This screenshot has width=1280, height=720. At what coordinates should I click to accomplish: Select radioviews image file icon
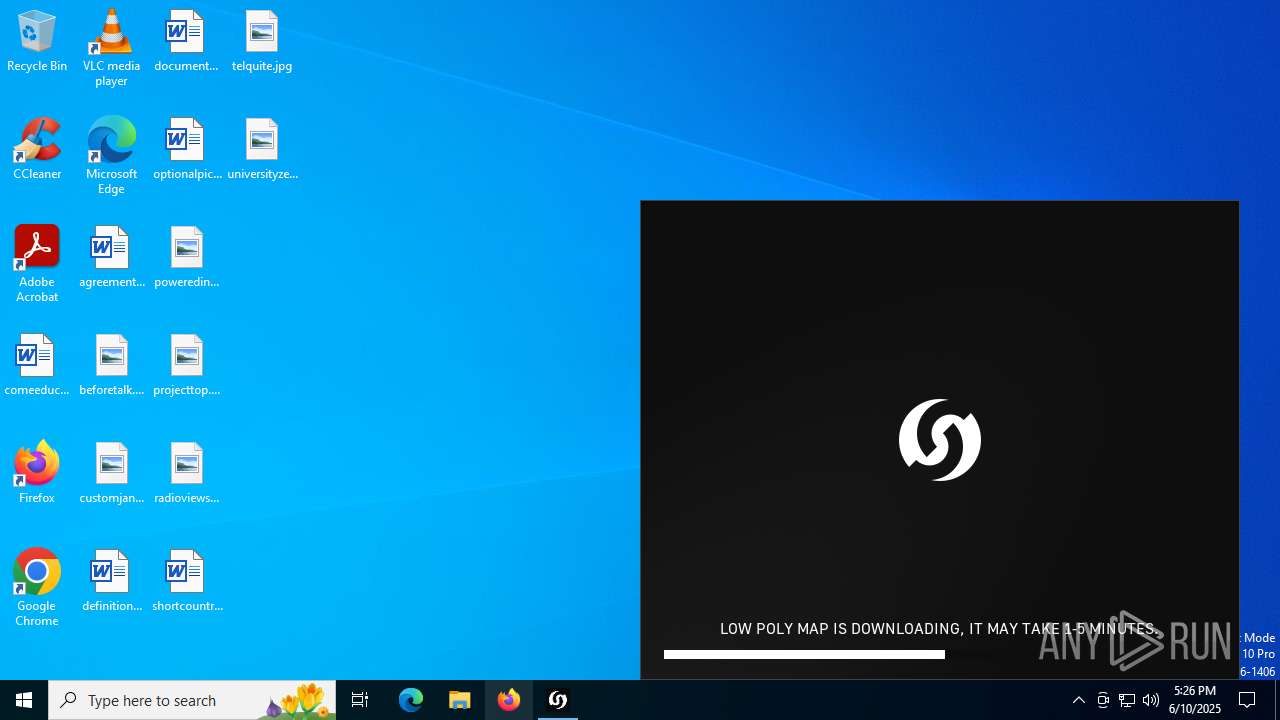coord(187,474)
